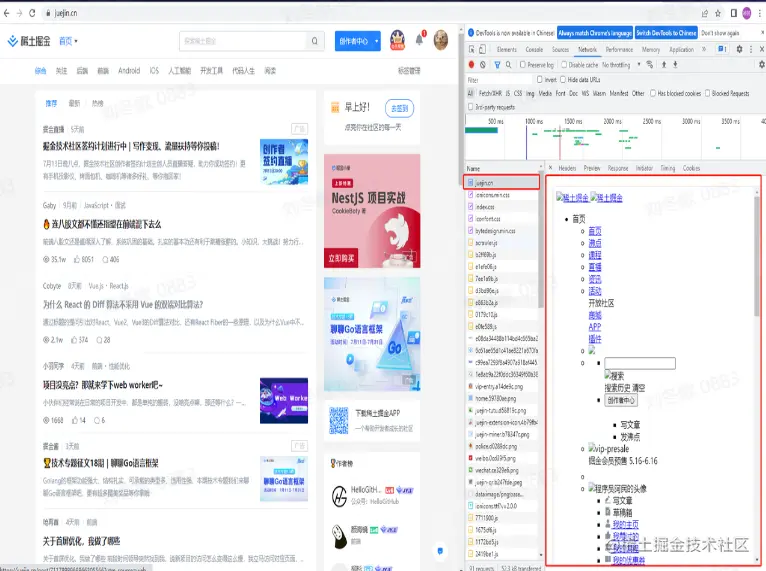Close the request details pane X

[551, 168]
